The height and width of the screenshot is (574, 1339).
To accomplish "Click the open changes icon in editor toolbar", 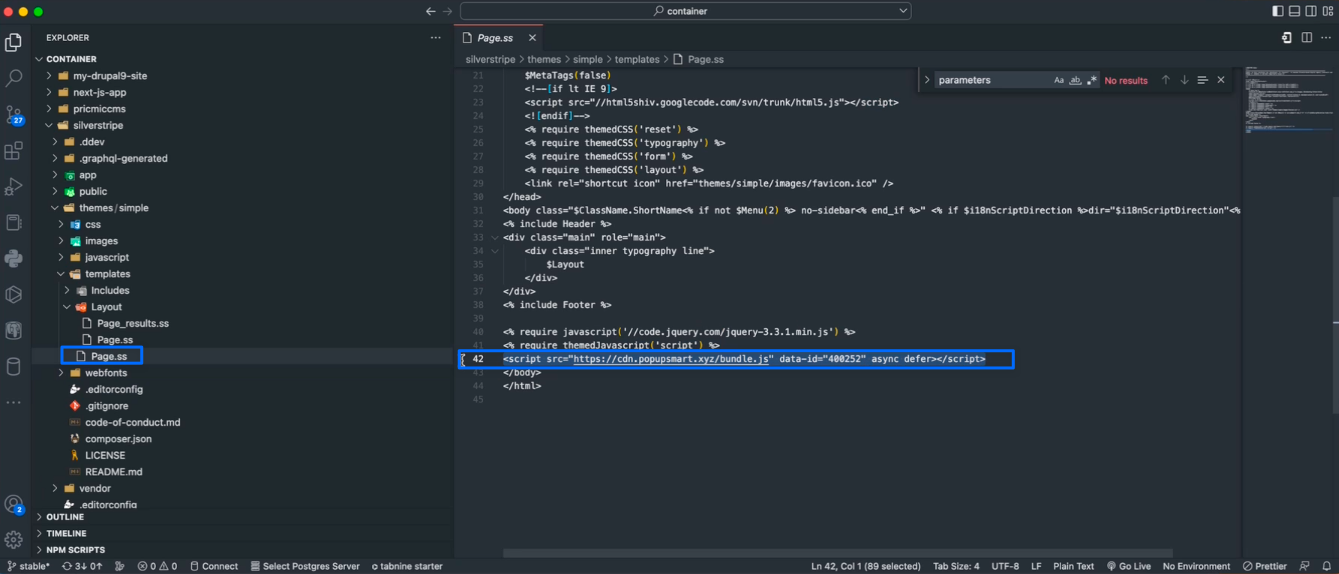I will tap(1287, 38).
